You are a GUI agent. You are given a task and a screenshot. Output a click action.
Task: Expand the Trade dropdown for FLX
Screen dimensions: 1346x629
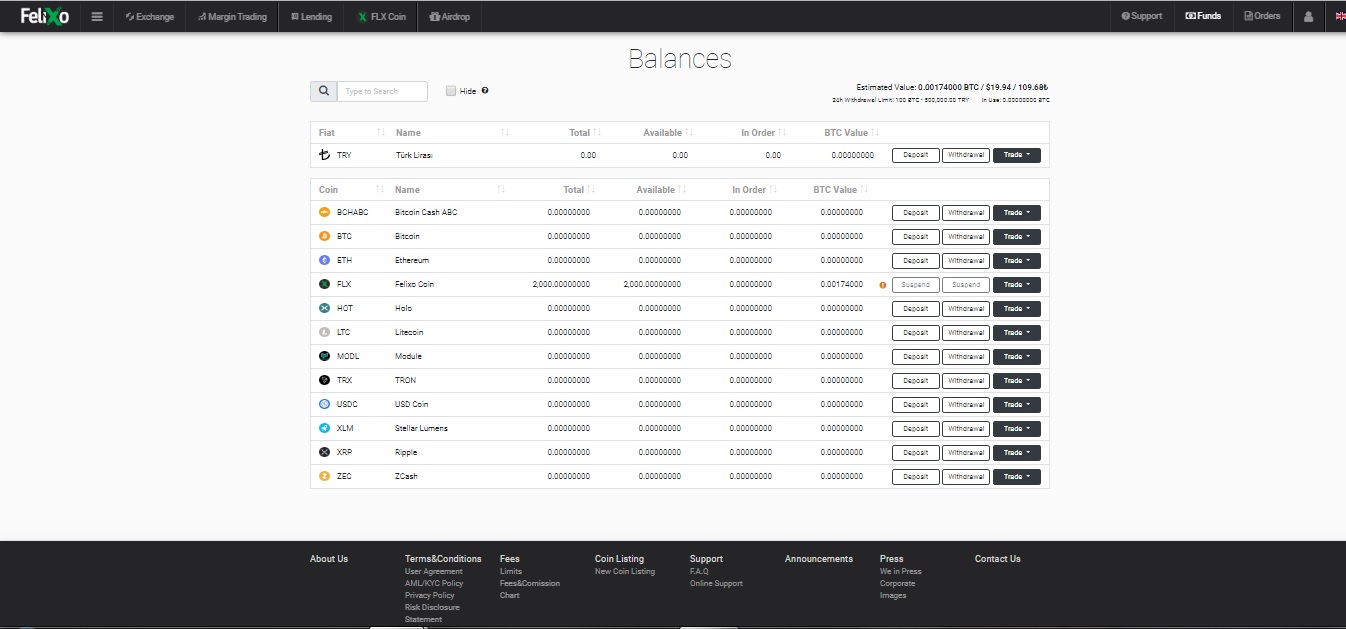point(1016,285)
